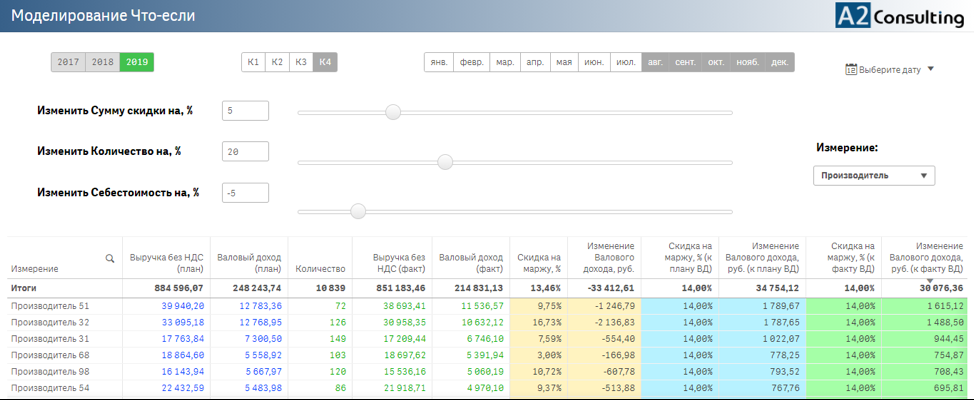Click the sort arrow above last column
The height and width of the screenshot is (400, 974).
pos(929,280)
